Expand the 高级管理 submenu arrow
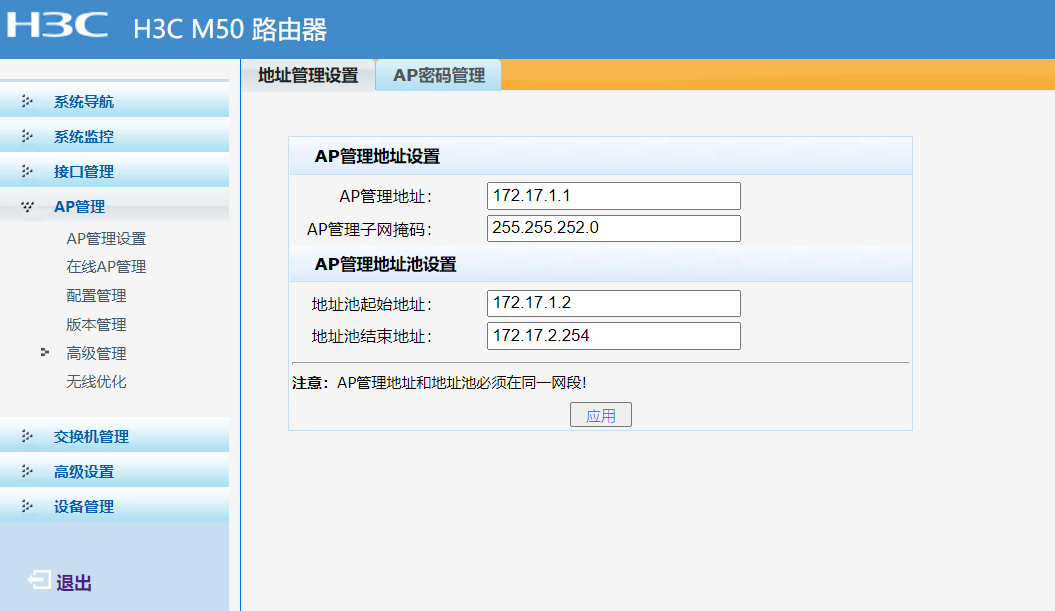The width and height of the screenshot is (1055, 611). click(x=45, y=353)
